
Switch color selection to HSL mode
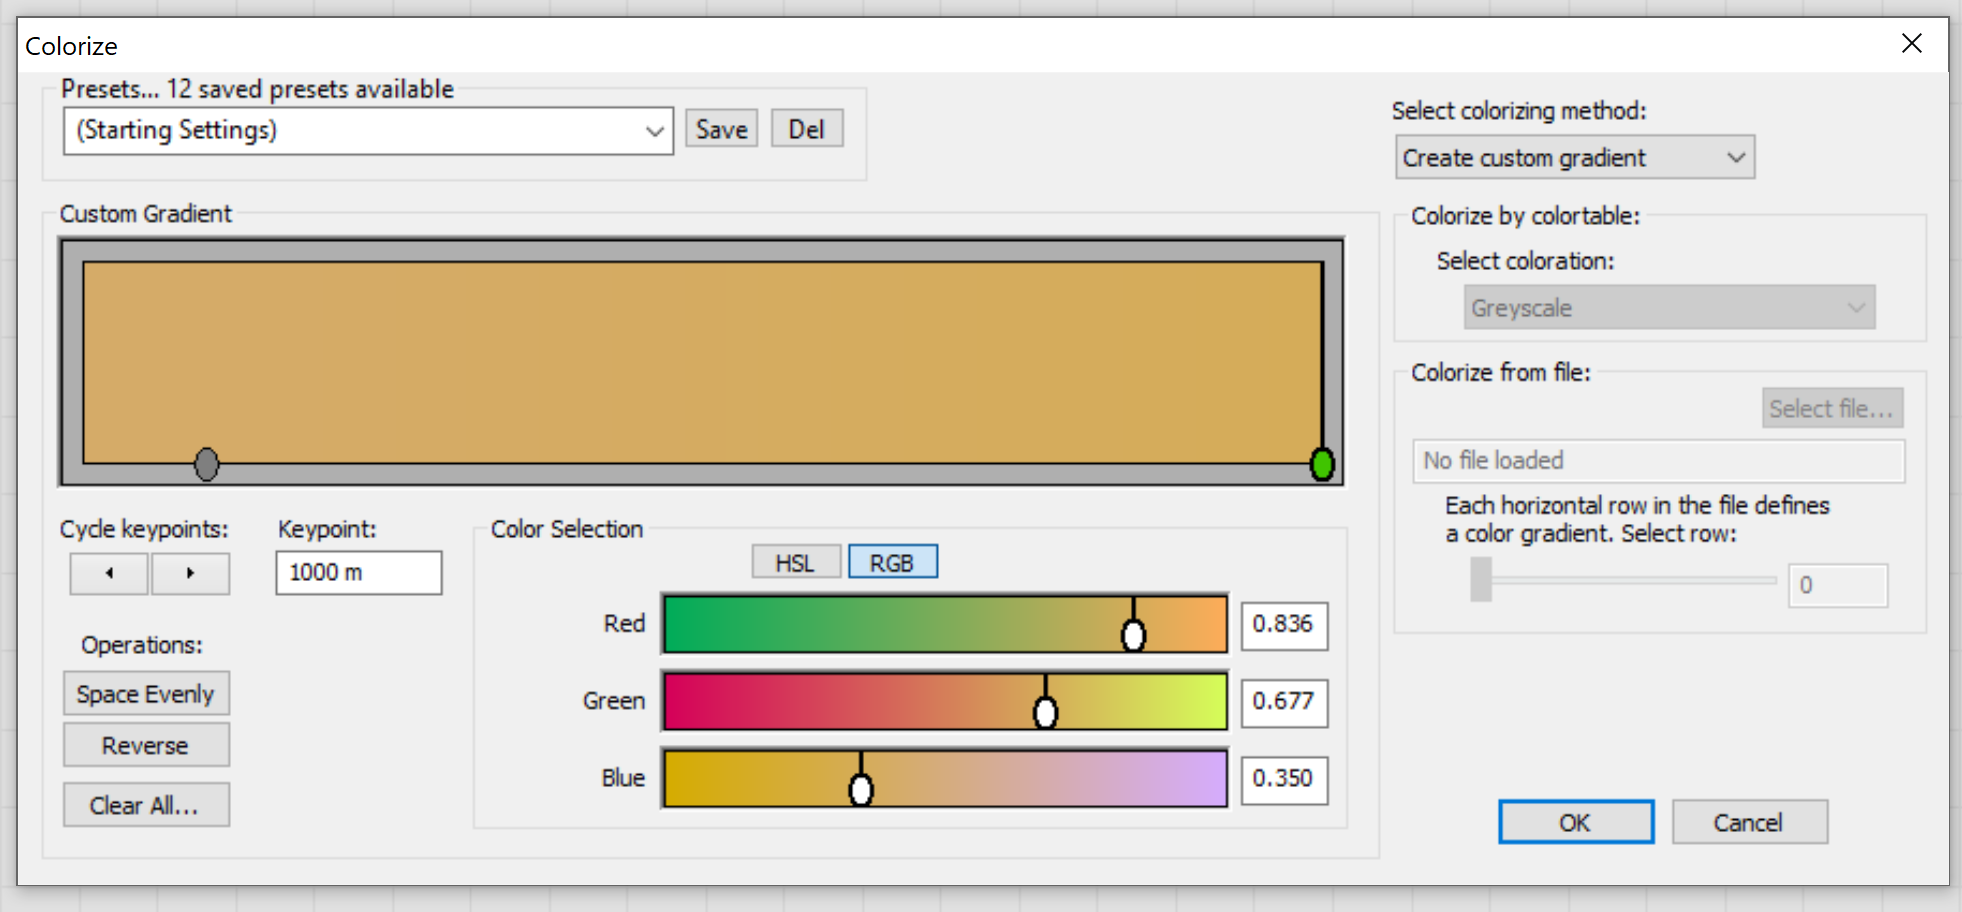(795, 563)
